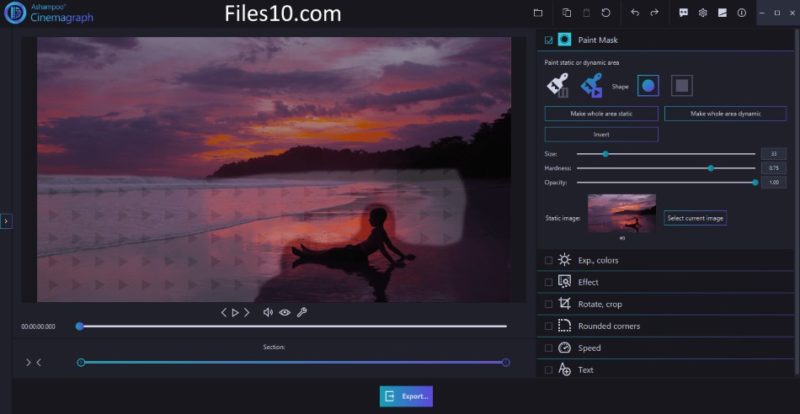Expand the Text section

[x=665, y=370]
